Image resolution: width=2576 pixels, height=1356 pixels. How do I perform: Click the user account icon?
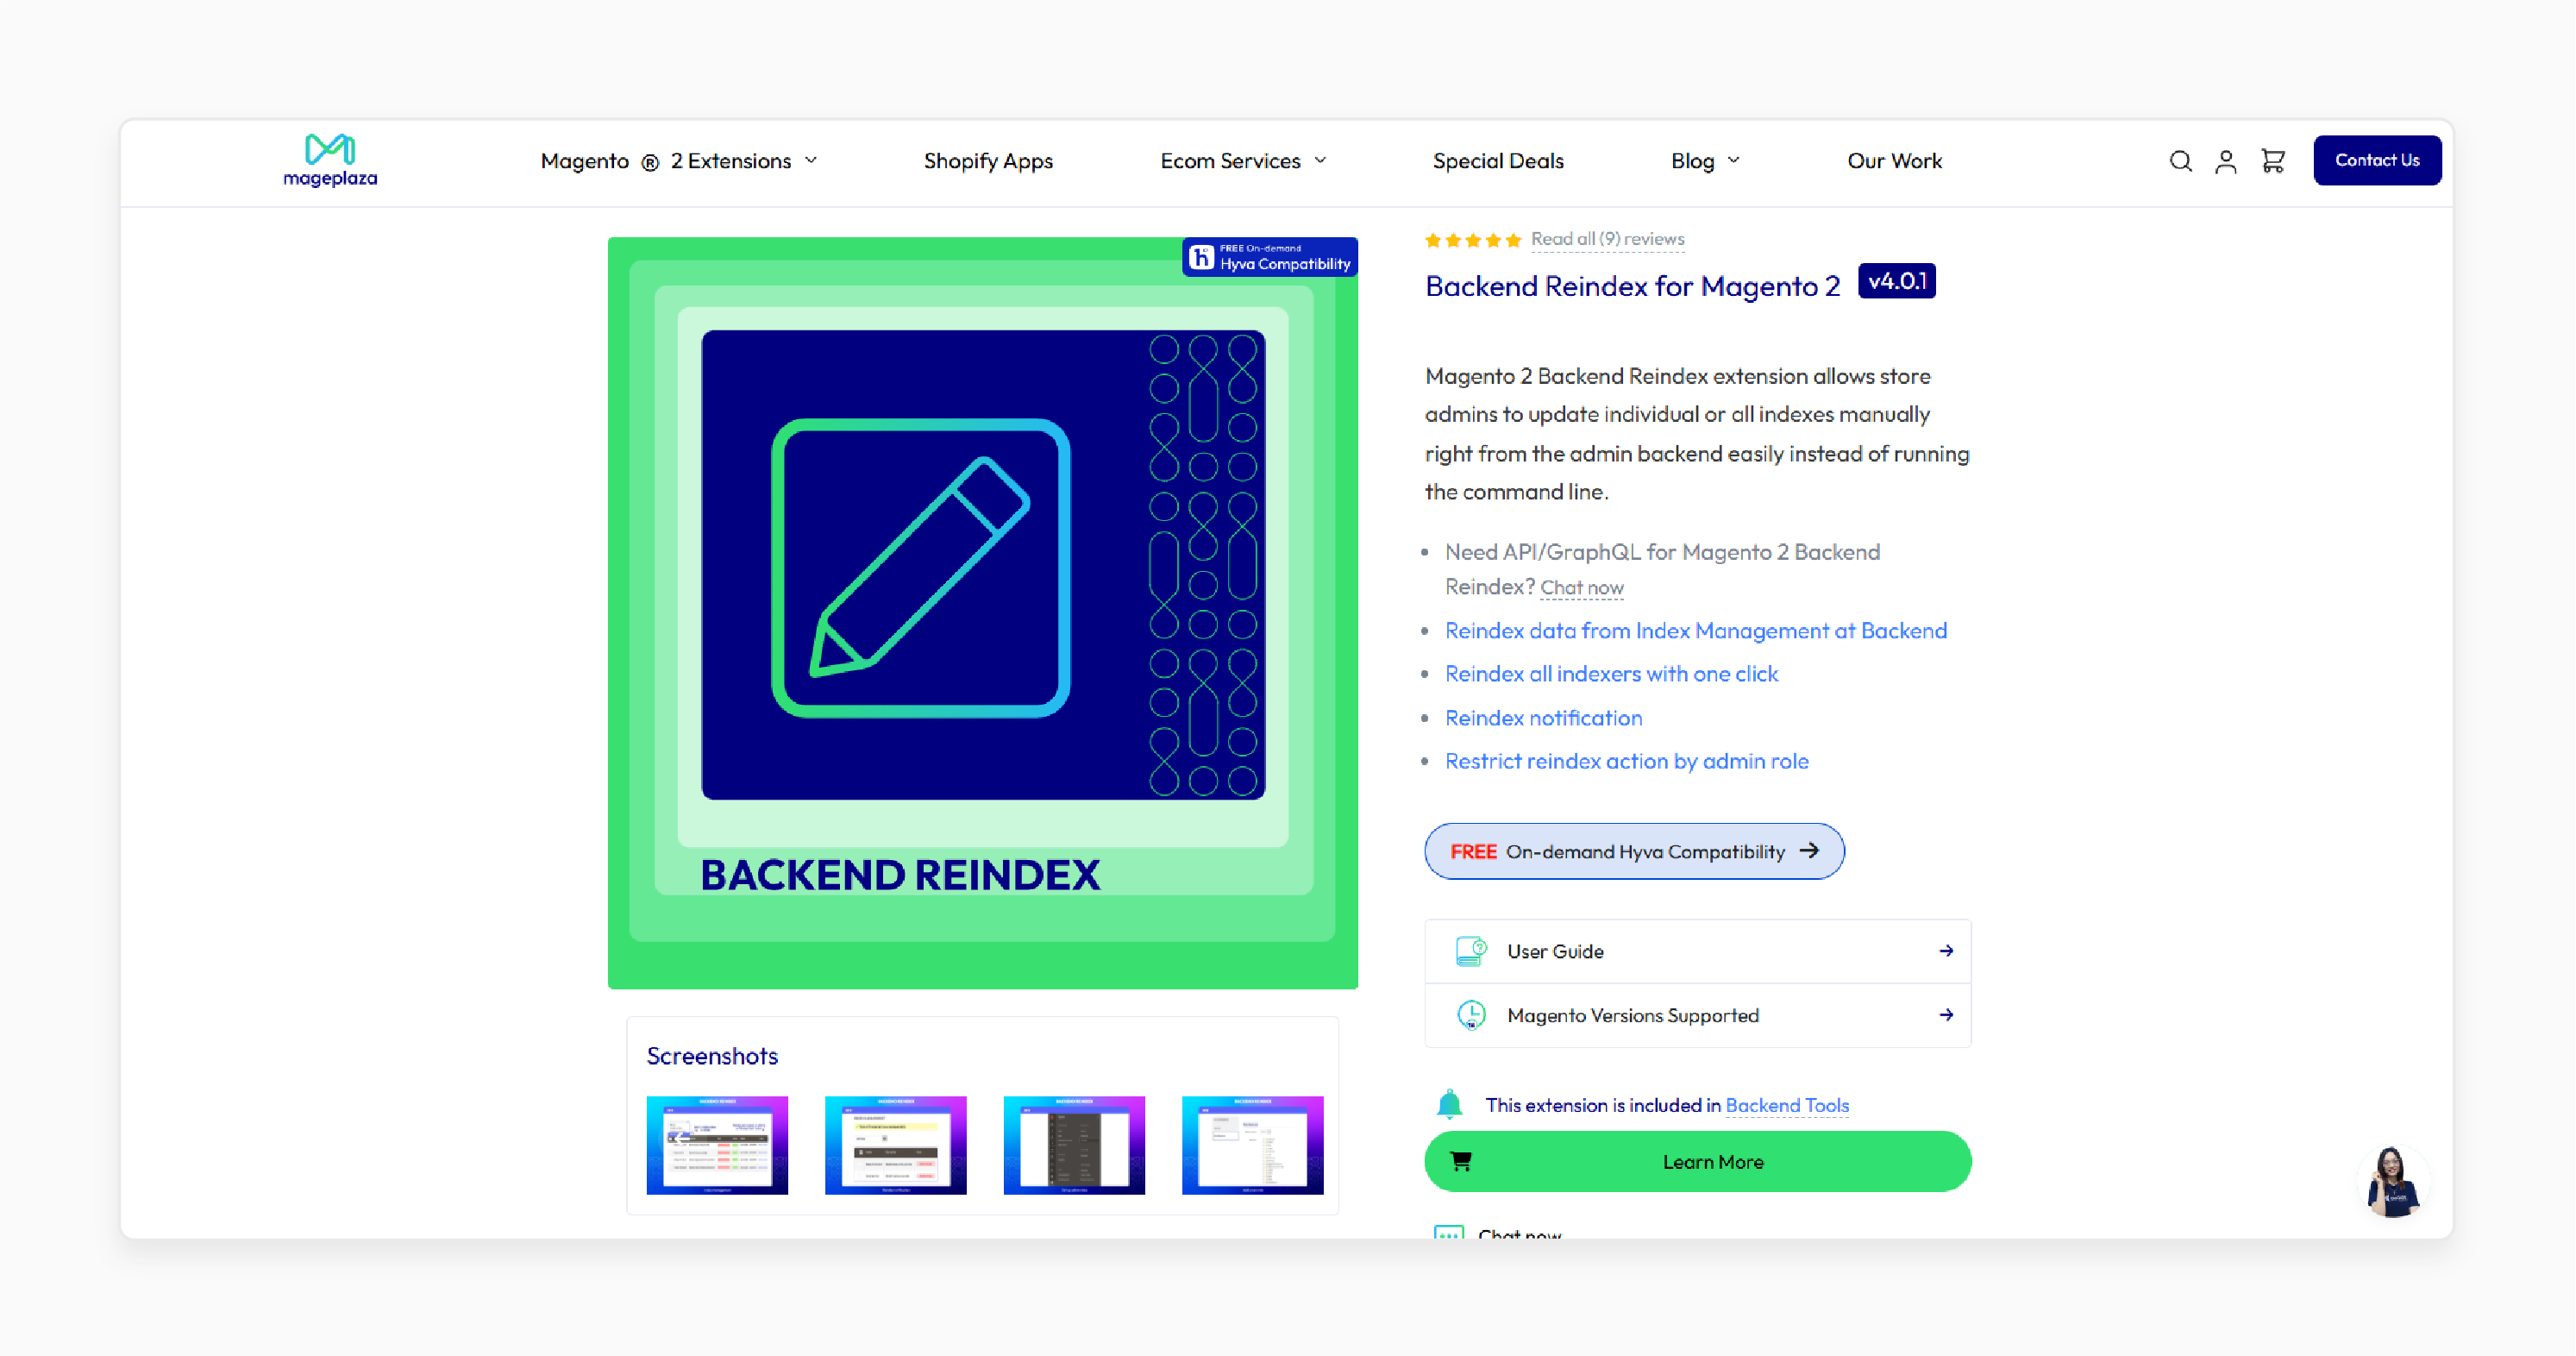pyautogui.click(x=2228, y=162)
